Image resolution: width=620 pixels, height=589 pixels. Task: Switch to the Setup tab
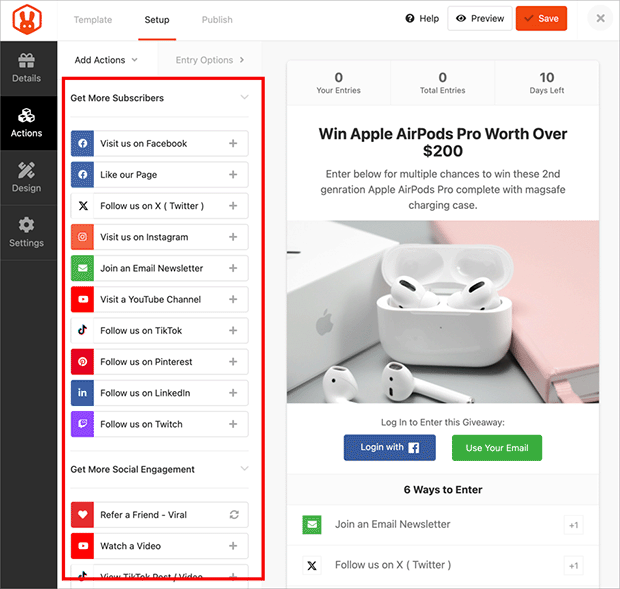click(157, 20)
